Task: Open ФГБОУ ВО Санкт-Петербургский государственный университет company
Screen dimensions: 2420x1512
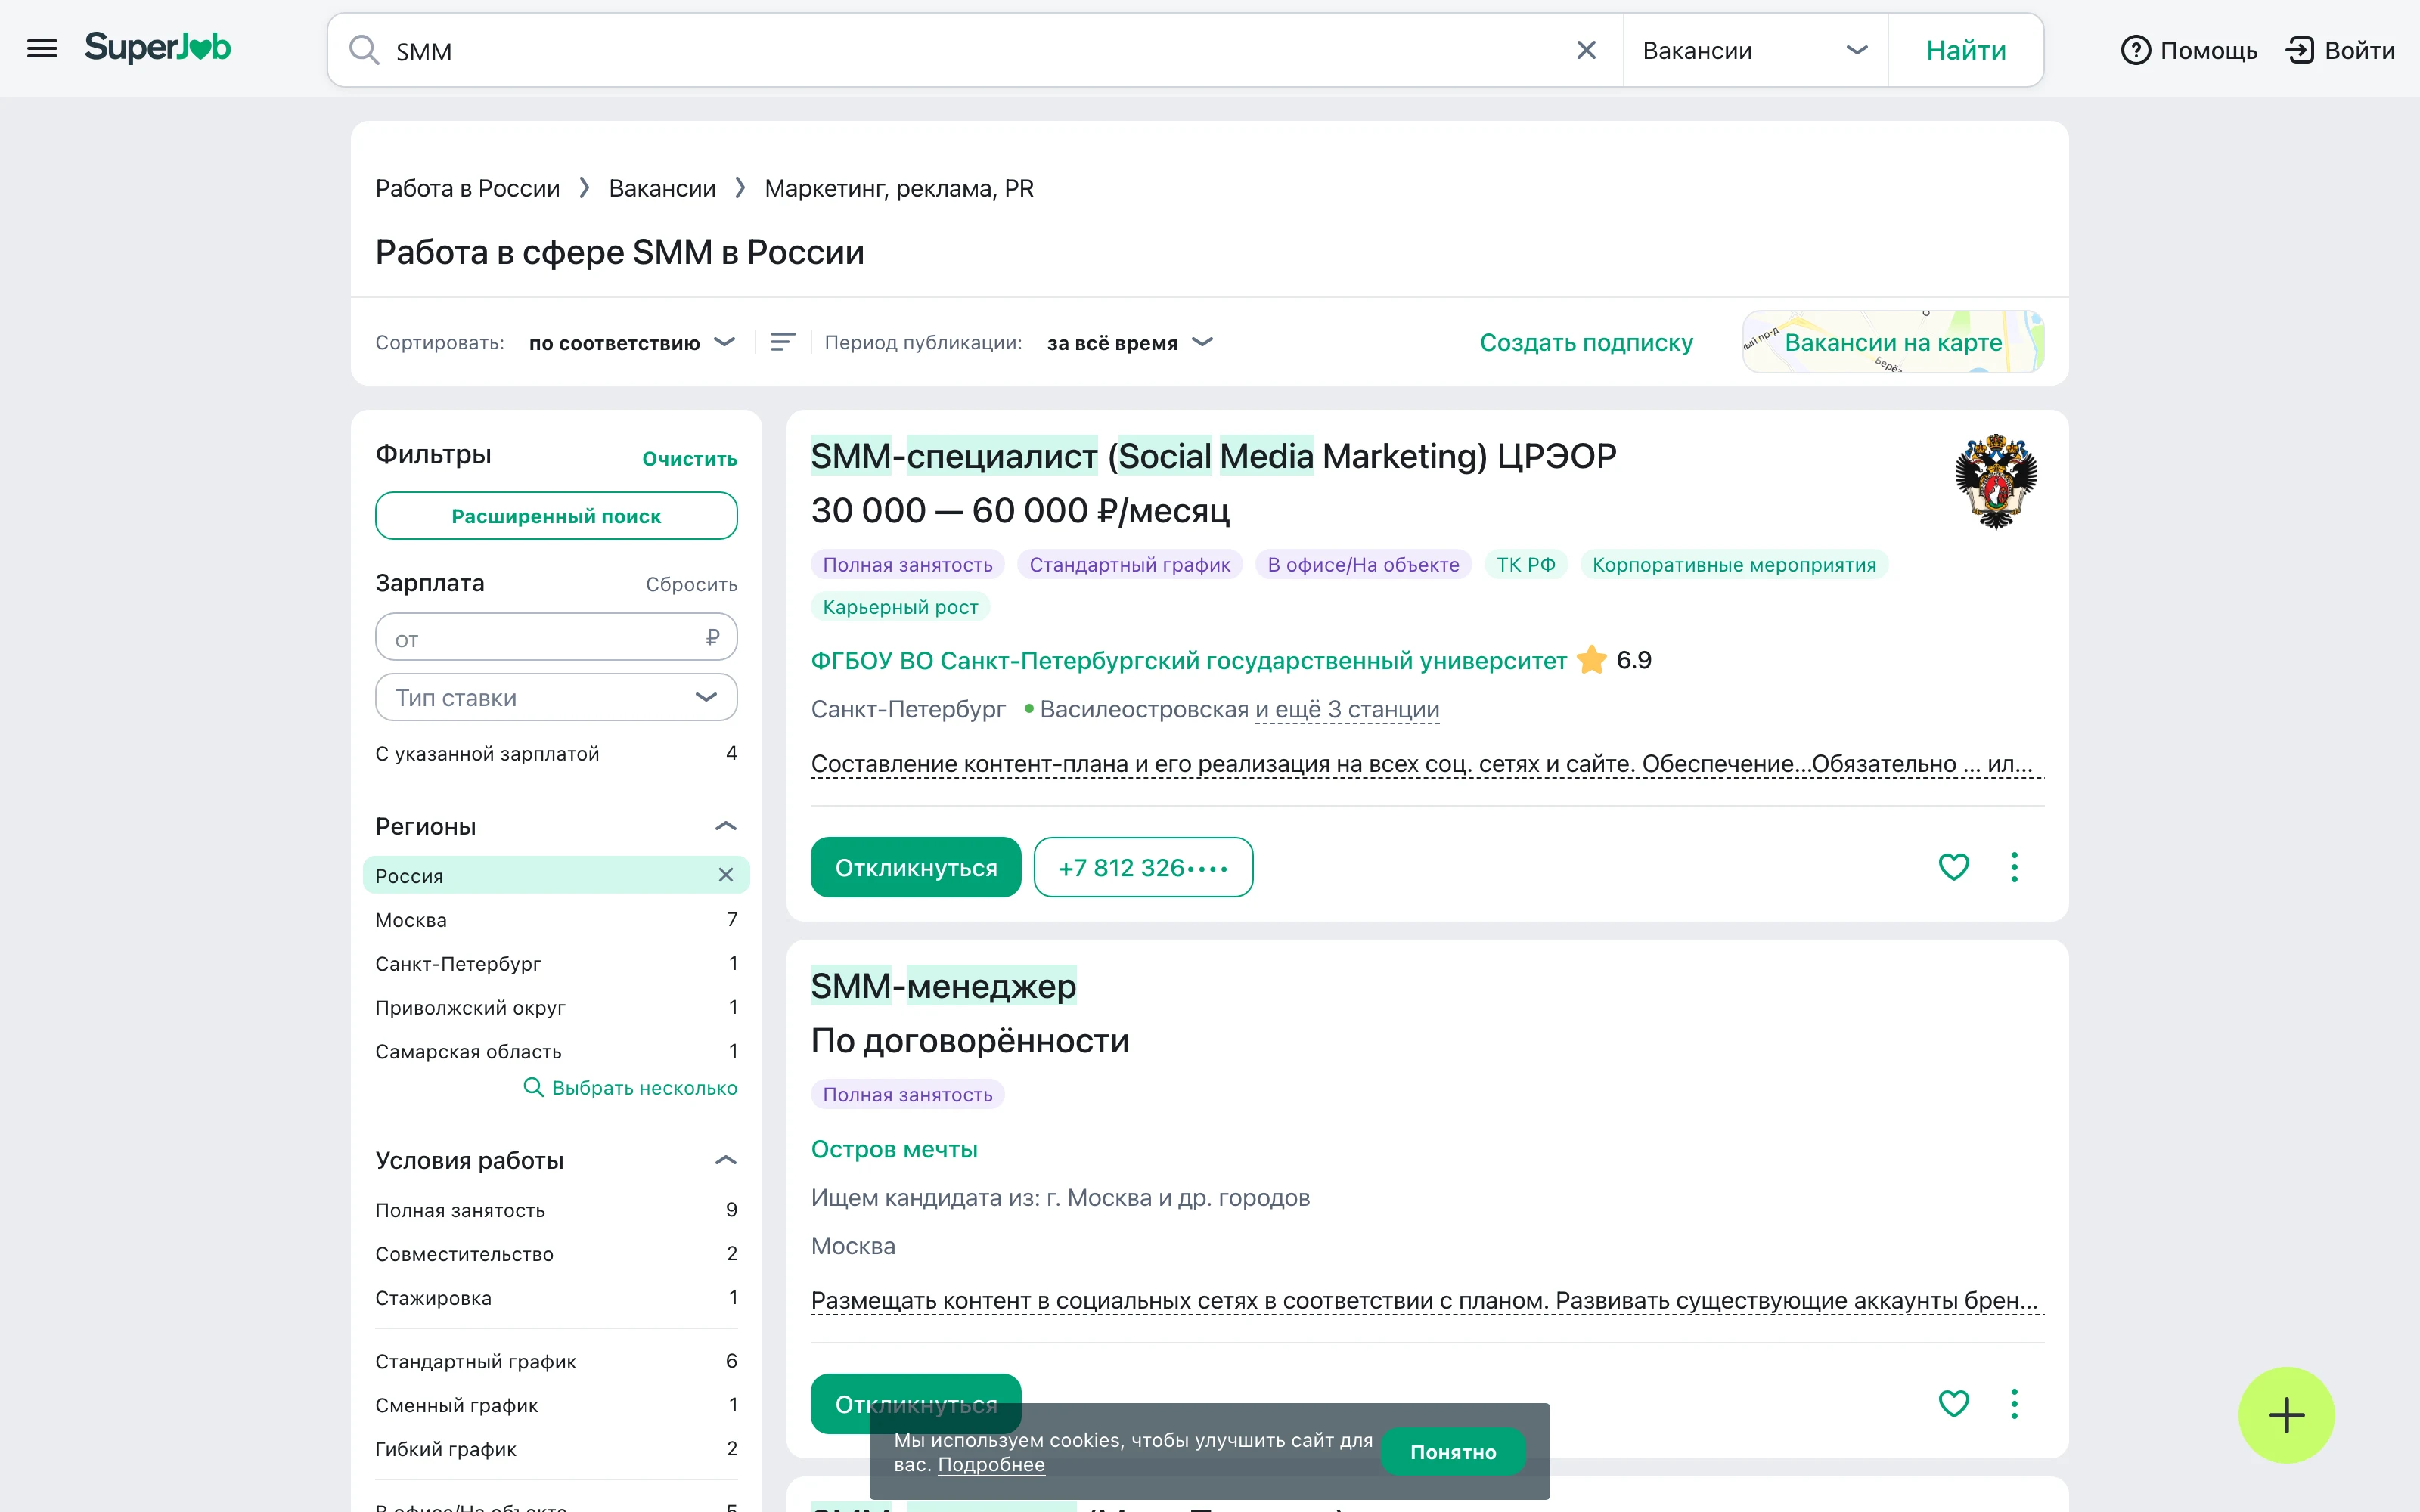Action: [1188, 661]
